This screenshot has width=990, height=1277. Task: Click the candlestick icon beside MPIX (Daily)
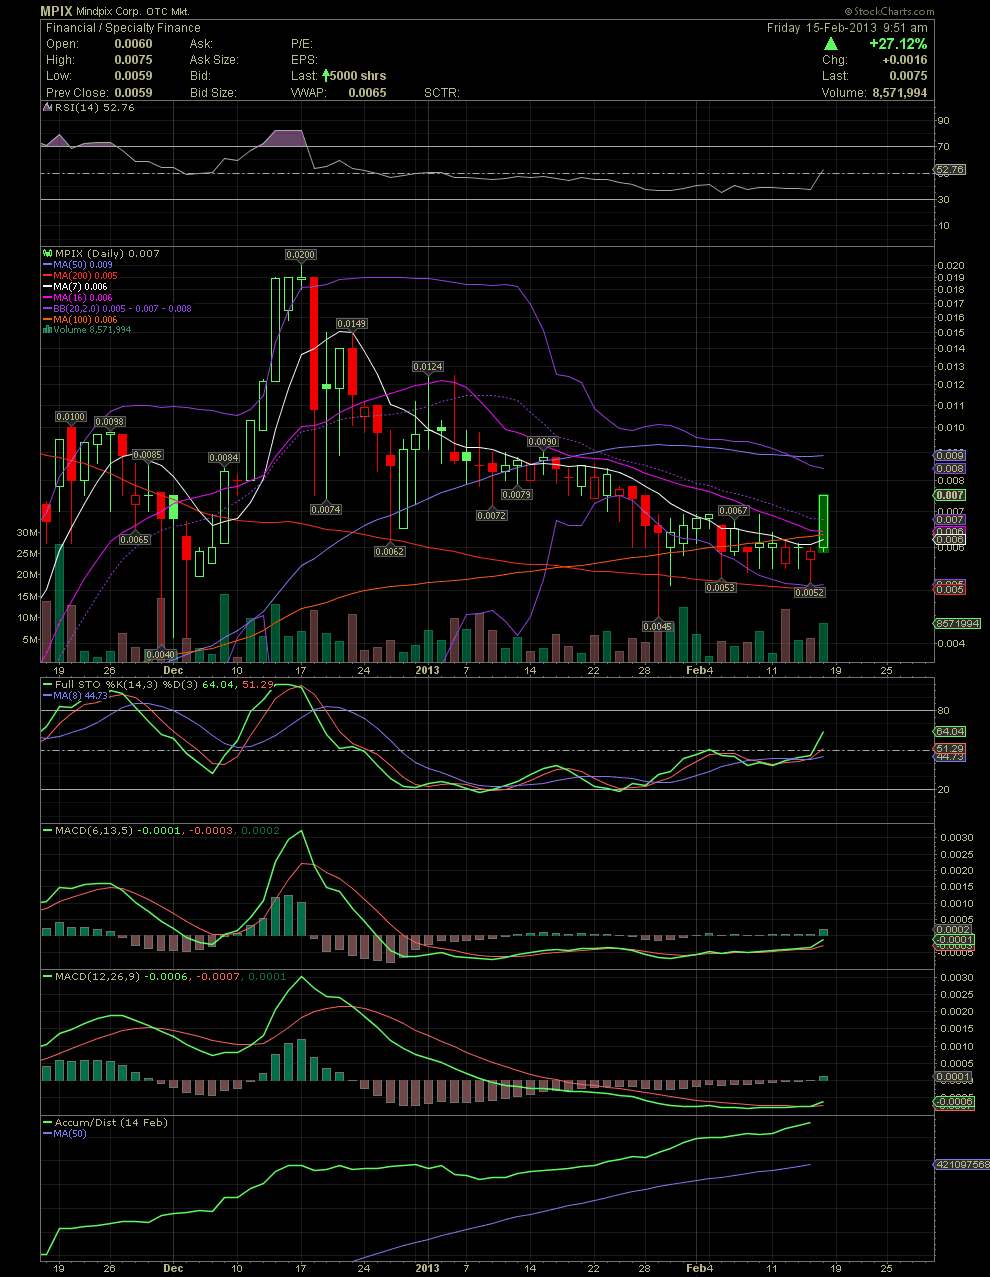click(x=46, y=254)
